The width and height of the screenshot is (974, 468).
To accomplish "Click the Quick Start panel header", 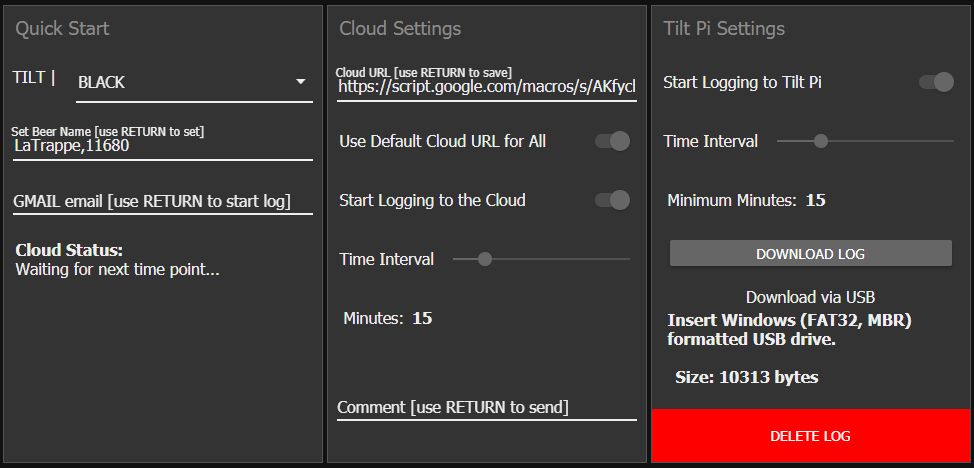I will click(x=62, y=29).
